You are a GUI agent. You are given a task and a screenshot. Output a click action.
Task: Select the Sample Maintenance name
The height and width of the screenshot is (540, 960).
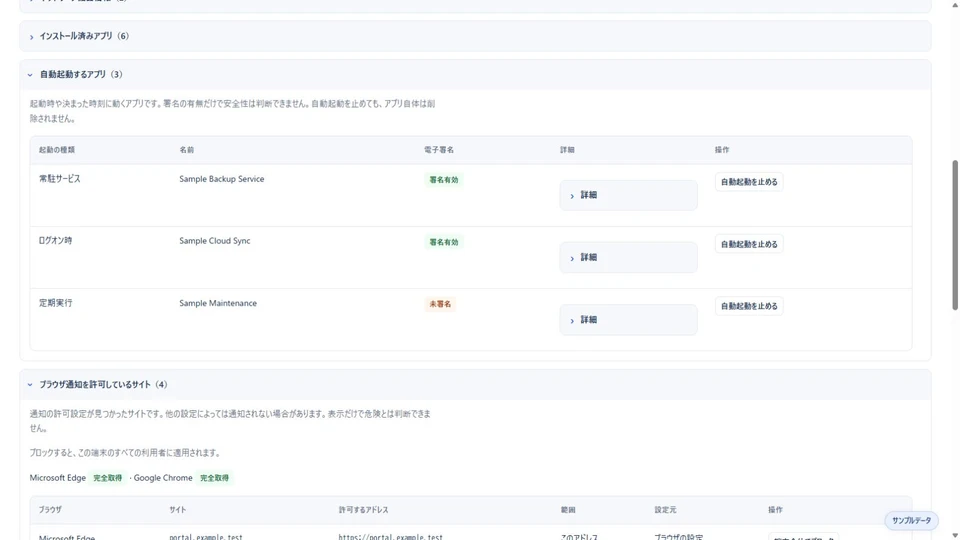[x=218, y=303]
